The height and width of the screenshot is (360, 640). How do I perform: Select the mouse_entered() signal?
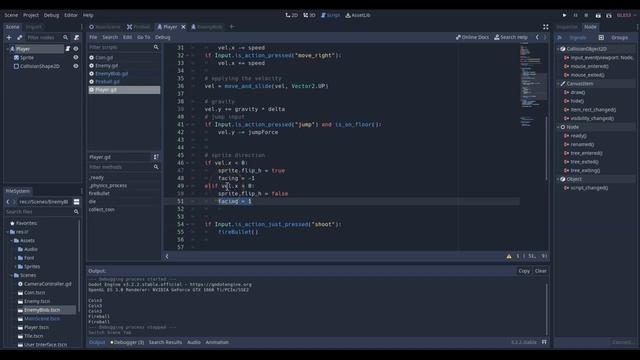(589, 66)
